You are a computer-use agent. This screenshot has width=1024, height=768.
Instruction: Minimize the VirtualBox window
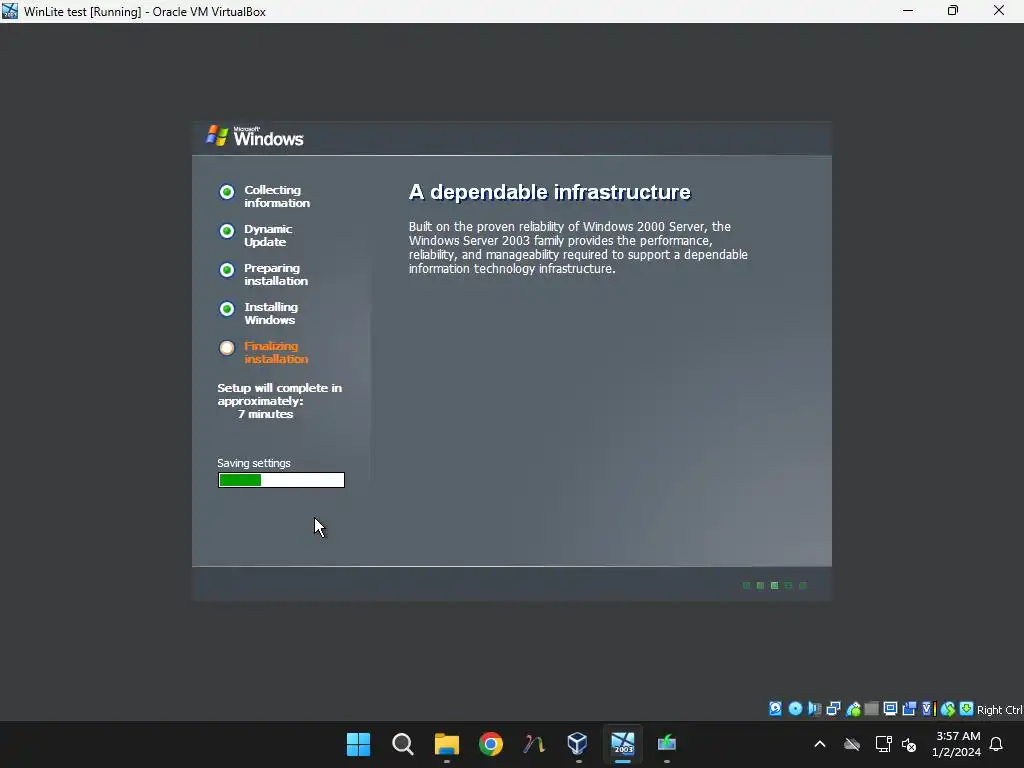tap(908, 11)
